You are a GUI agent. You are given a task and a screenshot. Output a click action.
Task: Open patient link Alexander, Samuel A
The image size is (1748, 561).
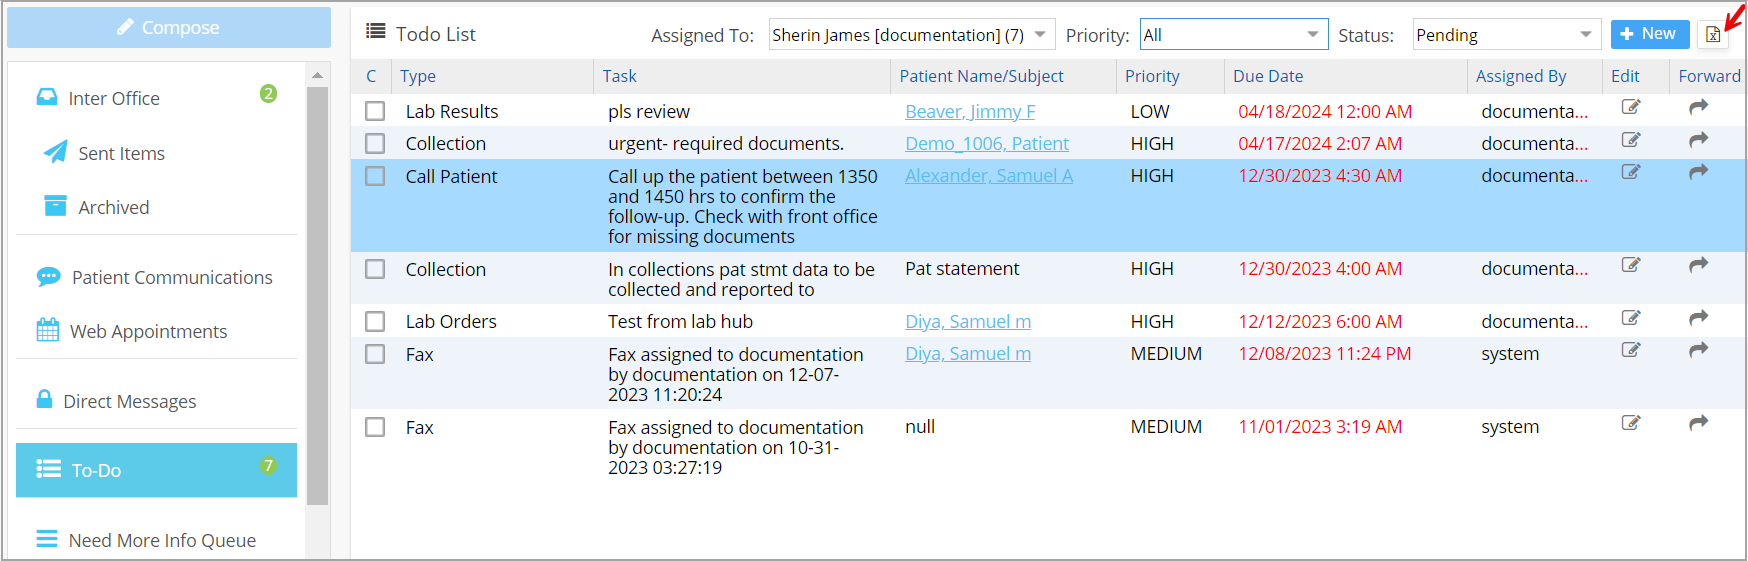pyautogui.click(x=989, y=176)
